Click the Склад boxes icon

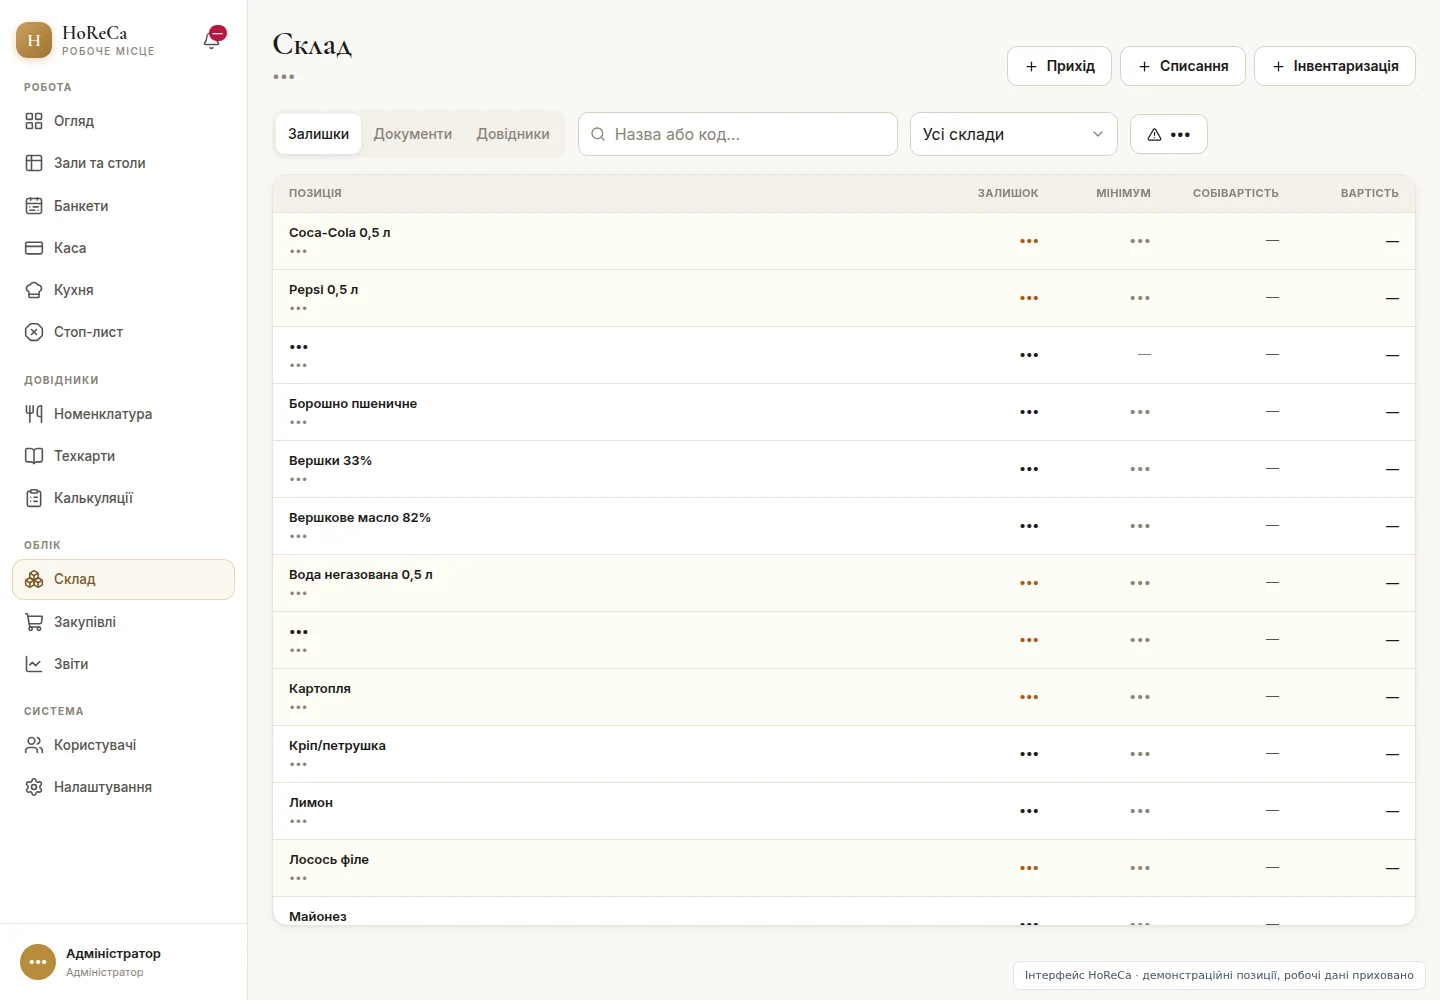coord(34,579)
